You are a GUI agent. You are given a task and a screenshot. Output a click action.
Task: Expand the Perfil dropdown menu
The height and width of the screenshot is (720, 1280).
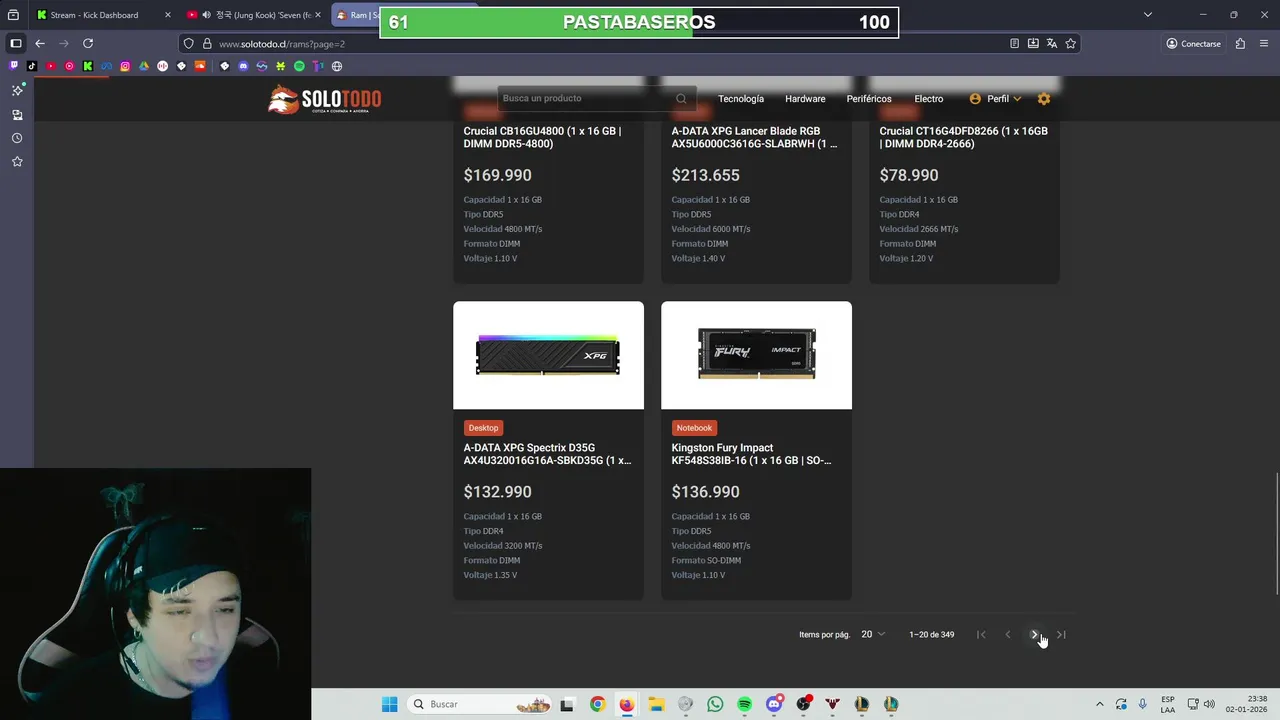tap(996, 99)
